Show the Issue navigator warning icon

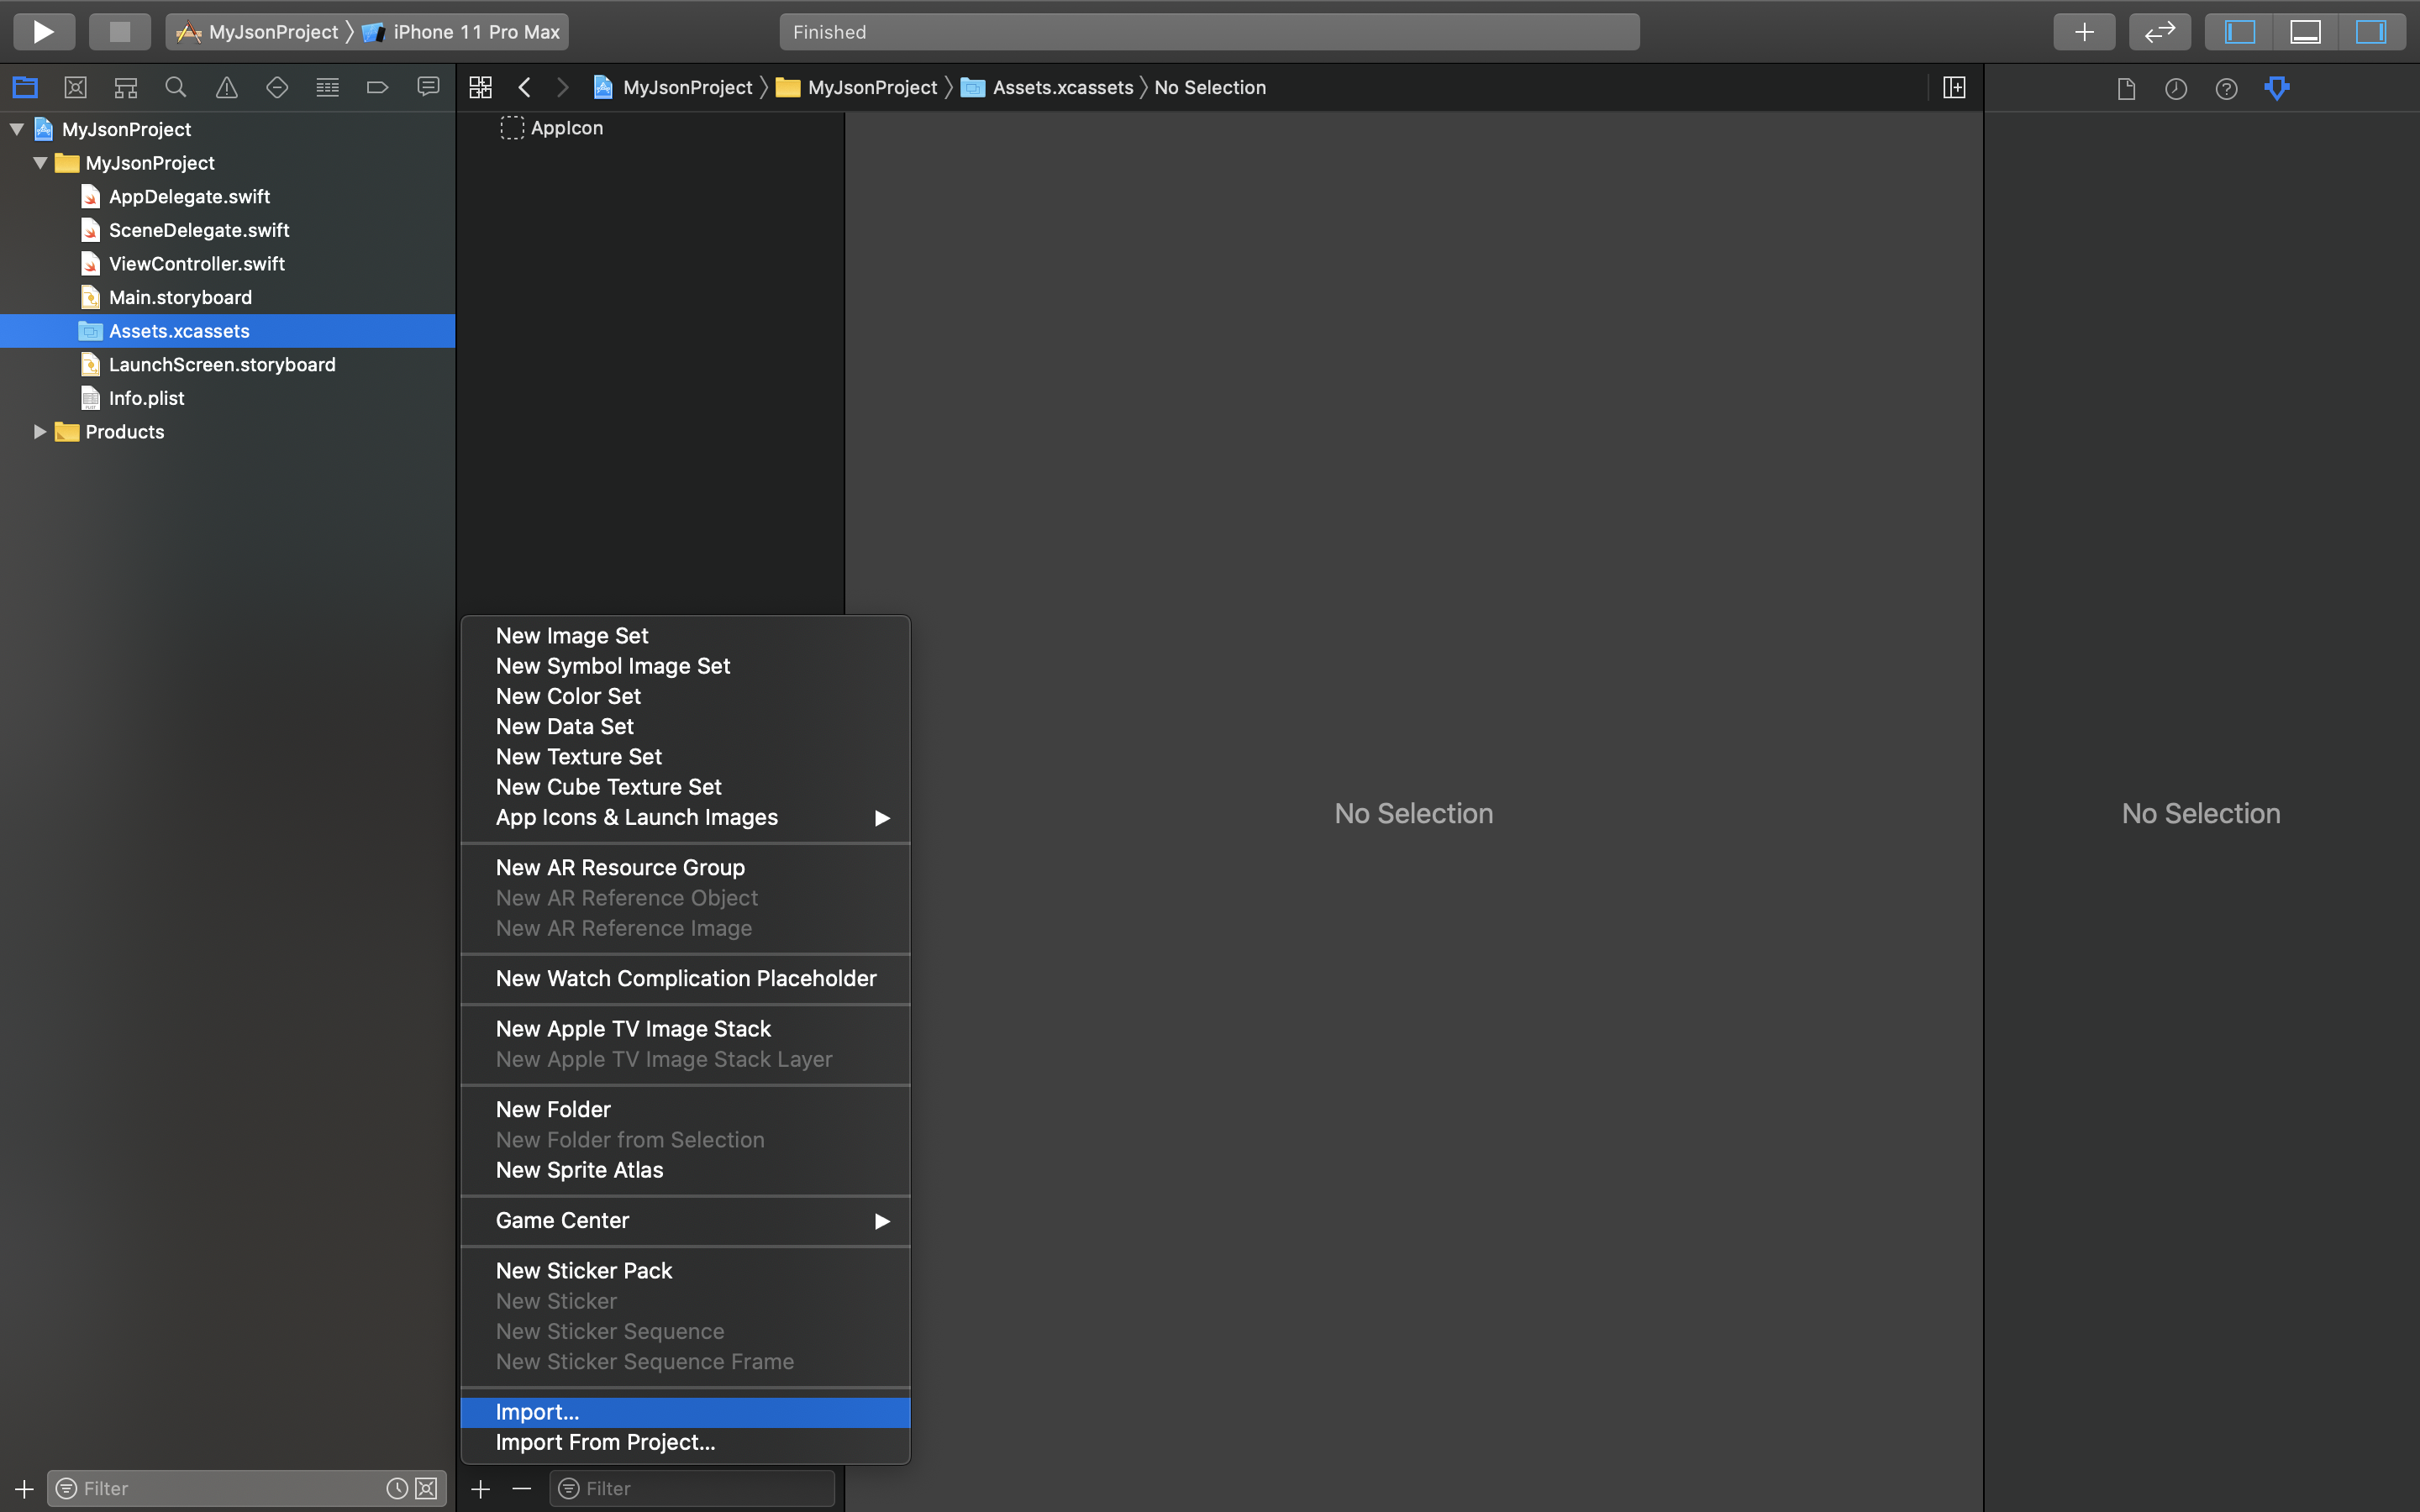pyautogui.click(x=227, y=88)
